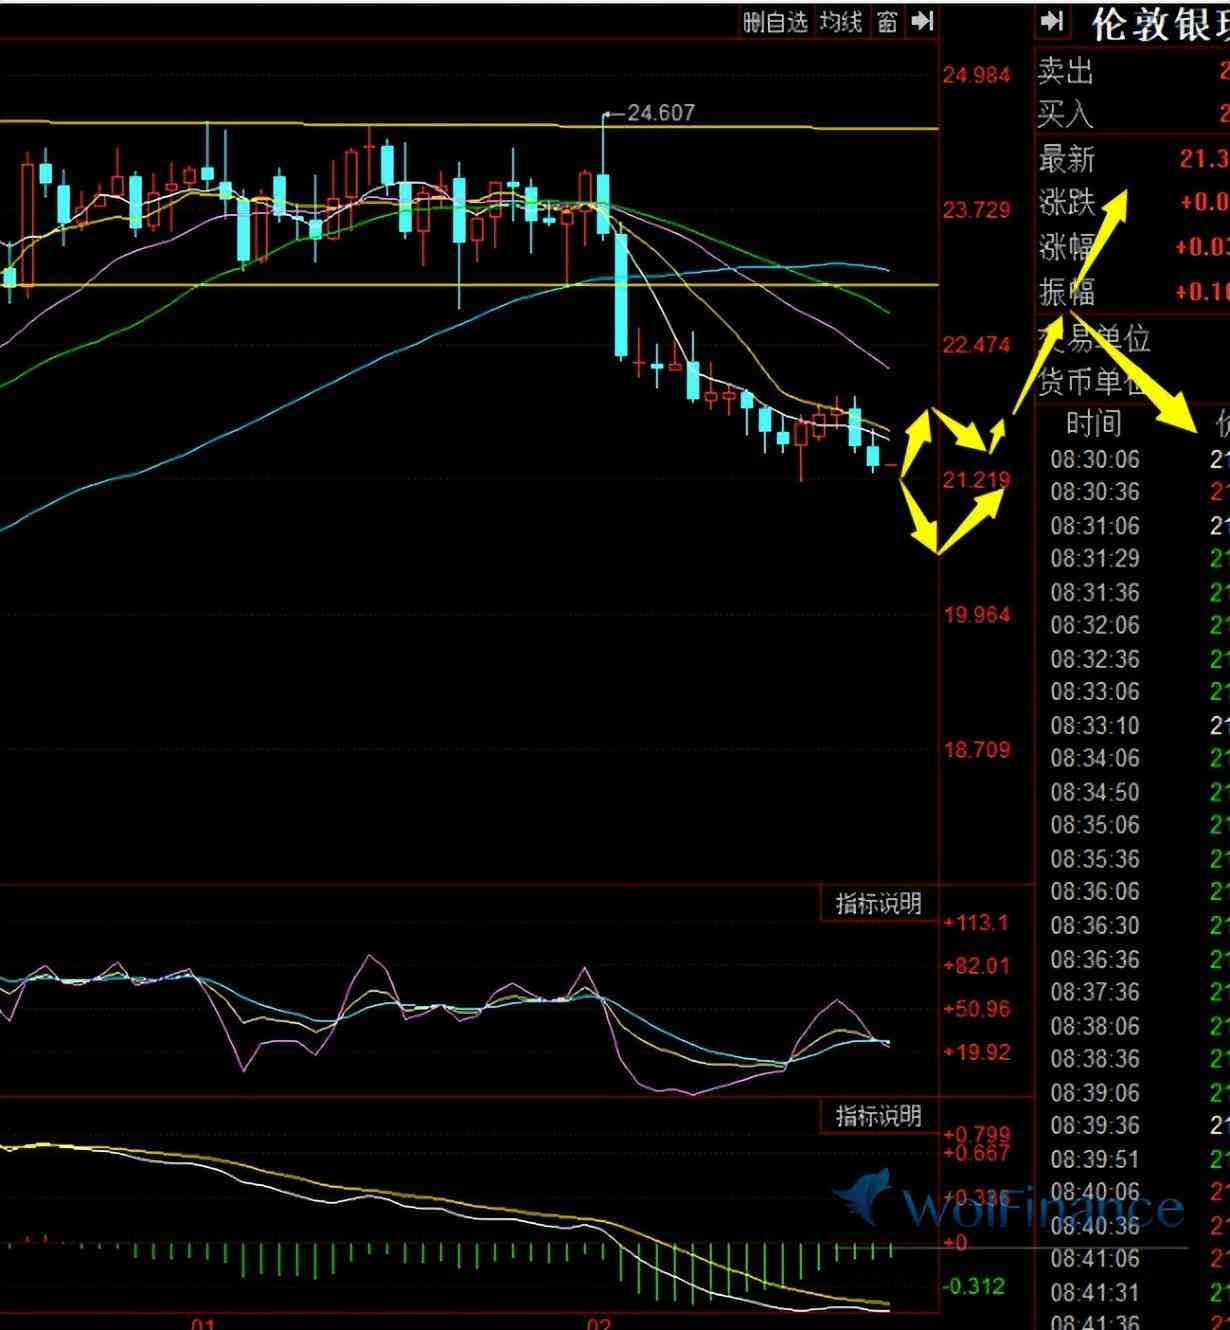Open 指标说明 in the KDJ indicator panel
Image resolution: width=1230 pixels, height=1330 pixels.
tap(878, 904)
